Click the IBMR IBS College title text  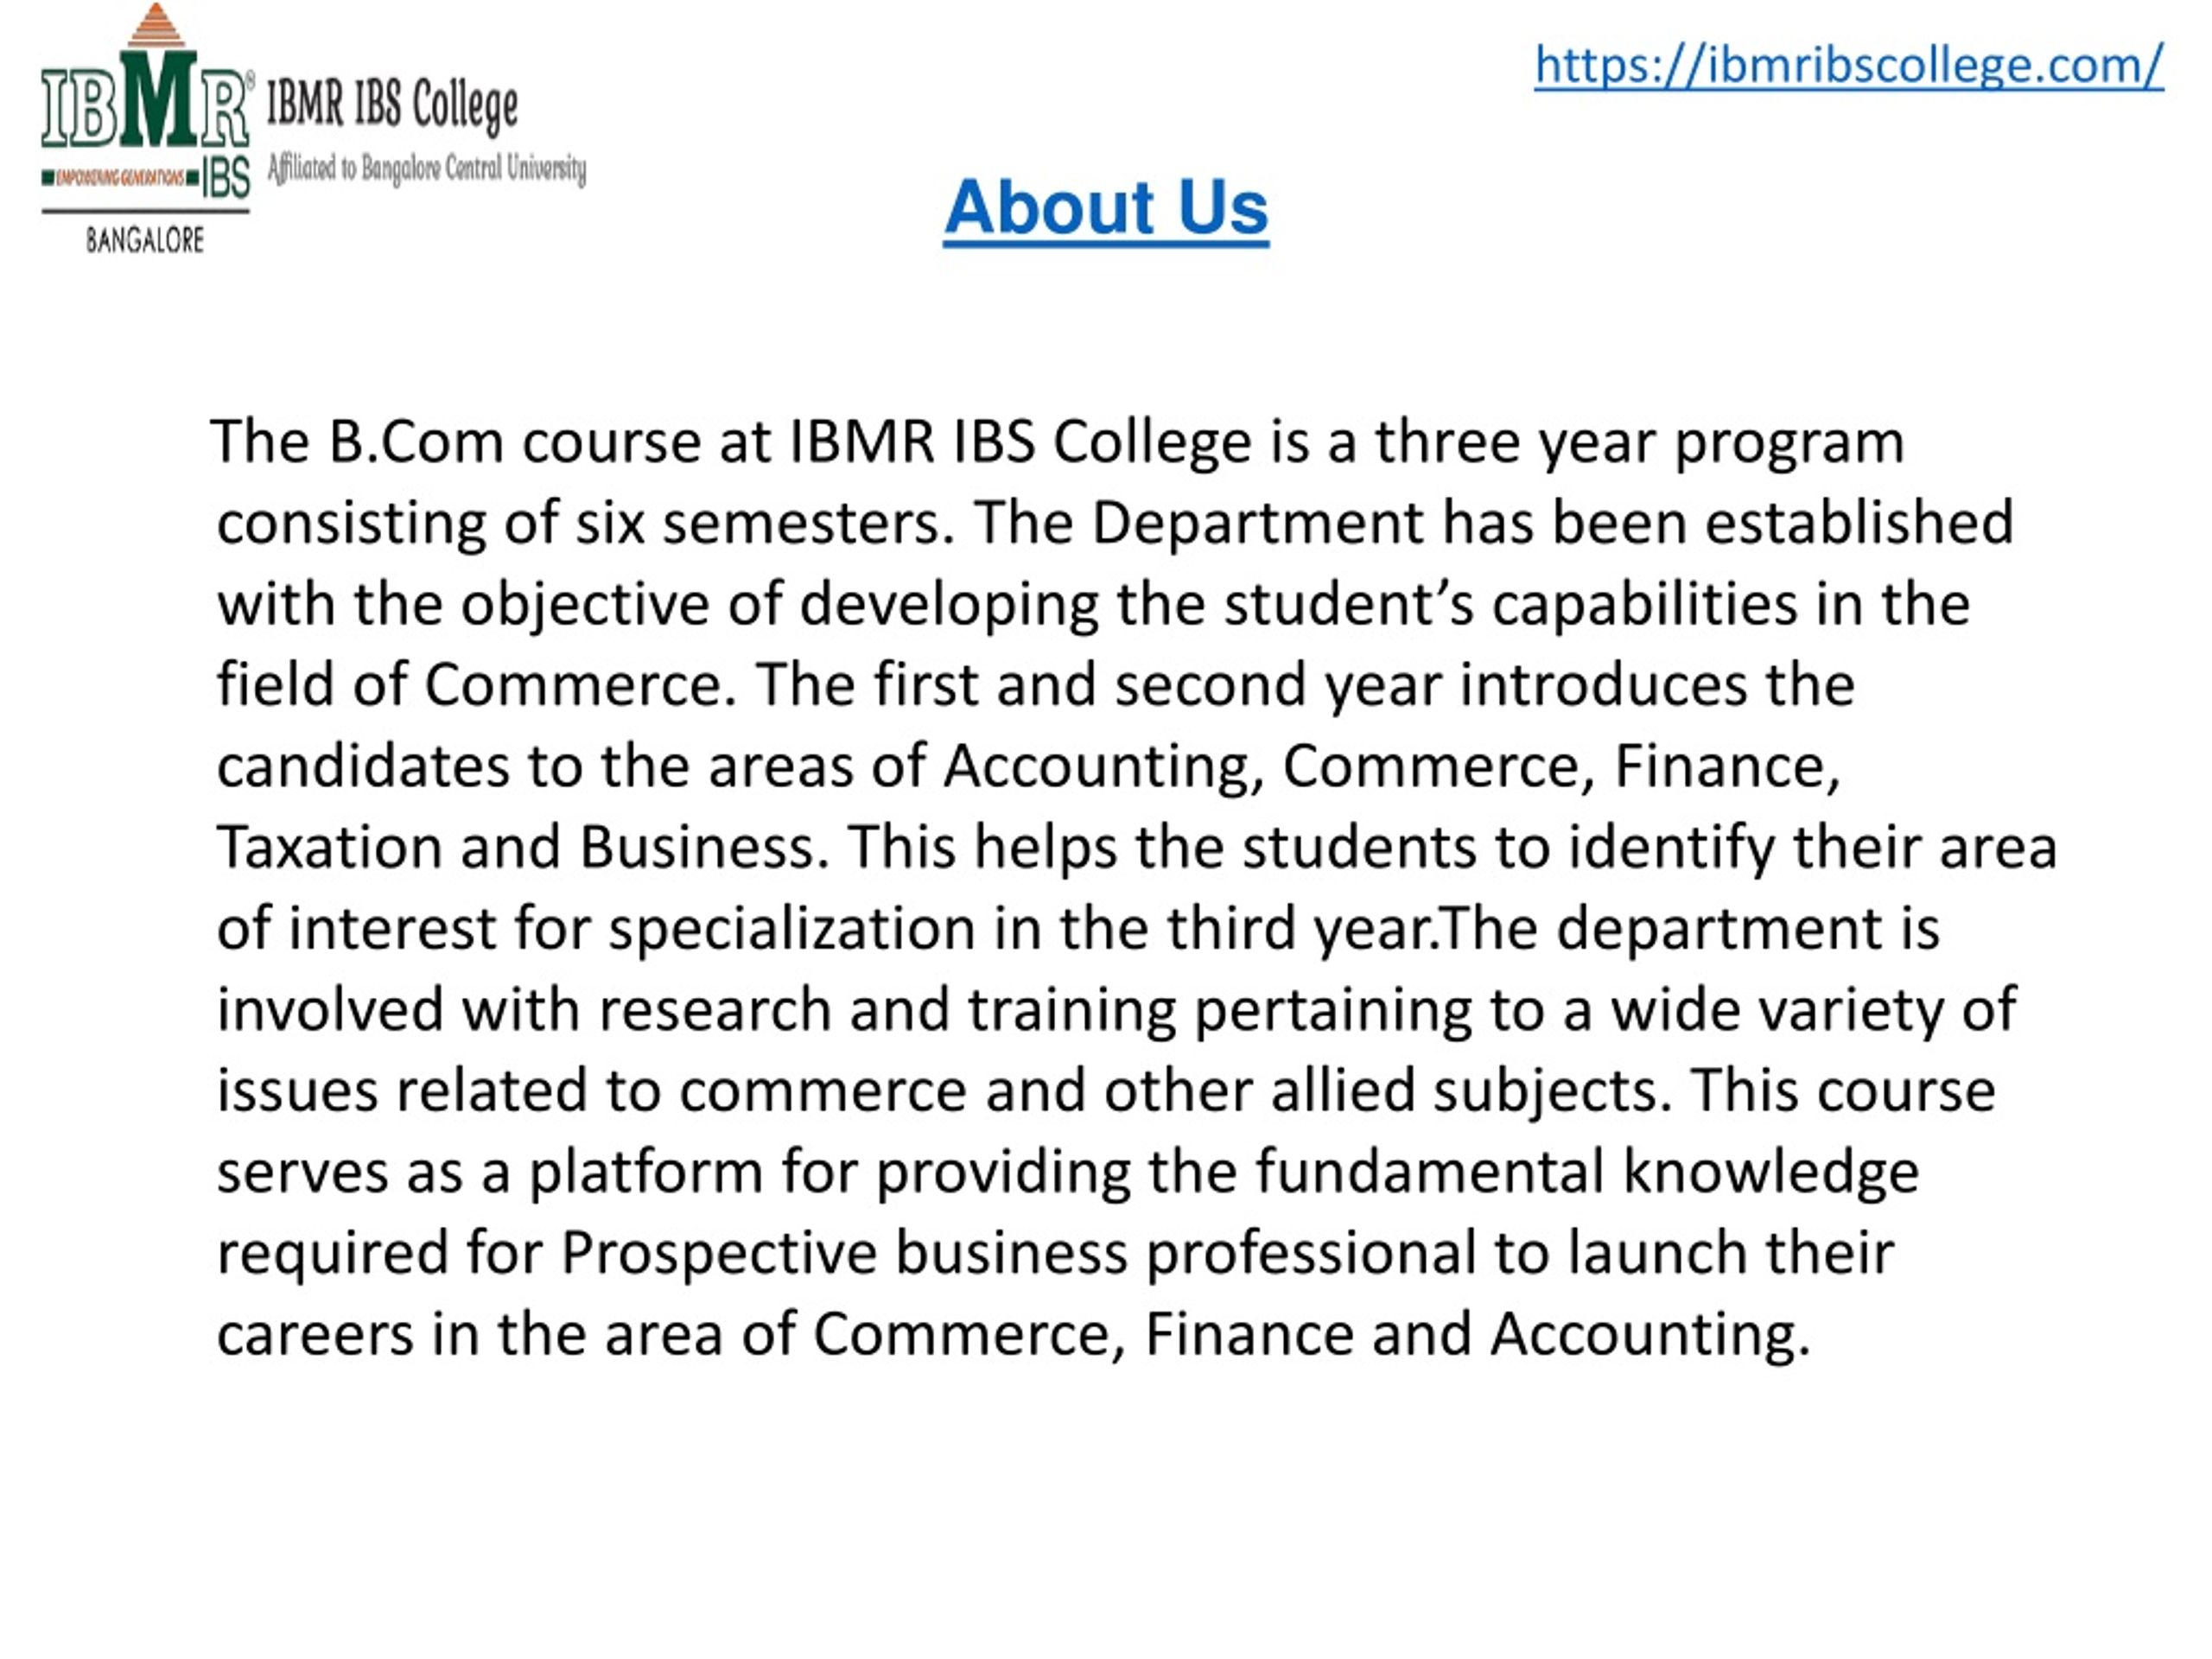coord(393,106)
